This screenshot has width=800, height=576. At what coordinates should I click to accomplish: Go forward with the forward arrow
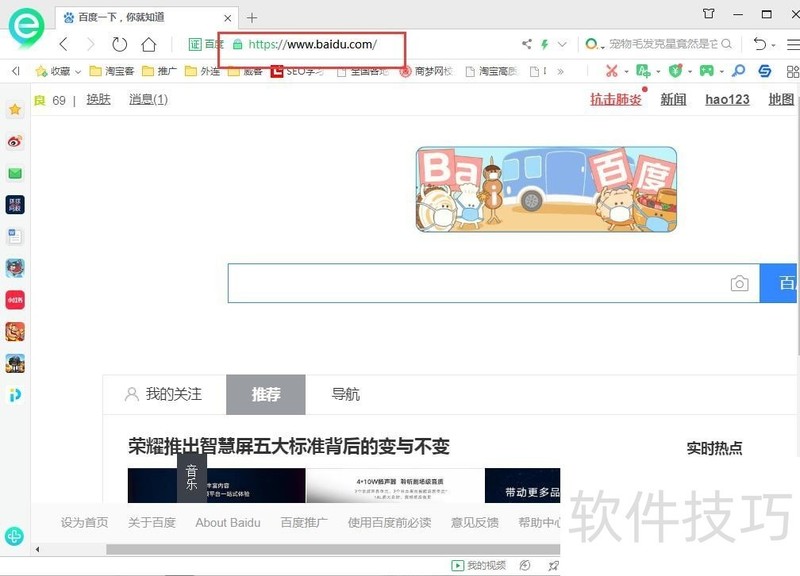(91, 44)
